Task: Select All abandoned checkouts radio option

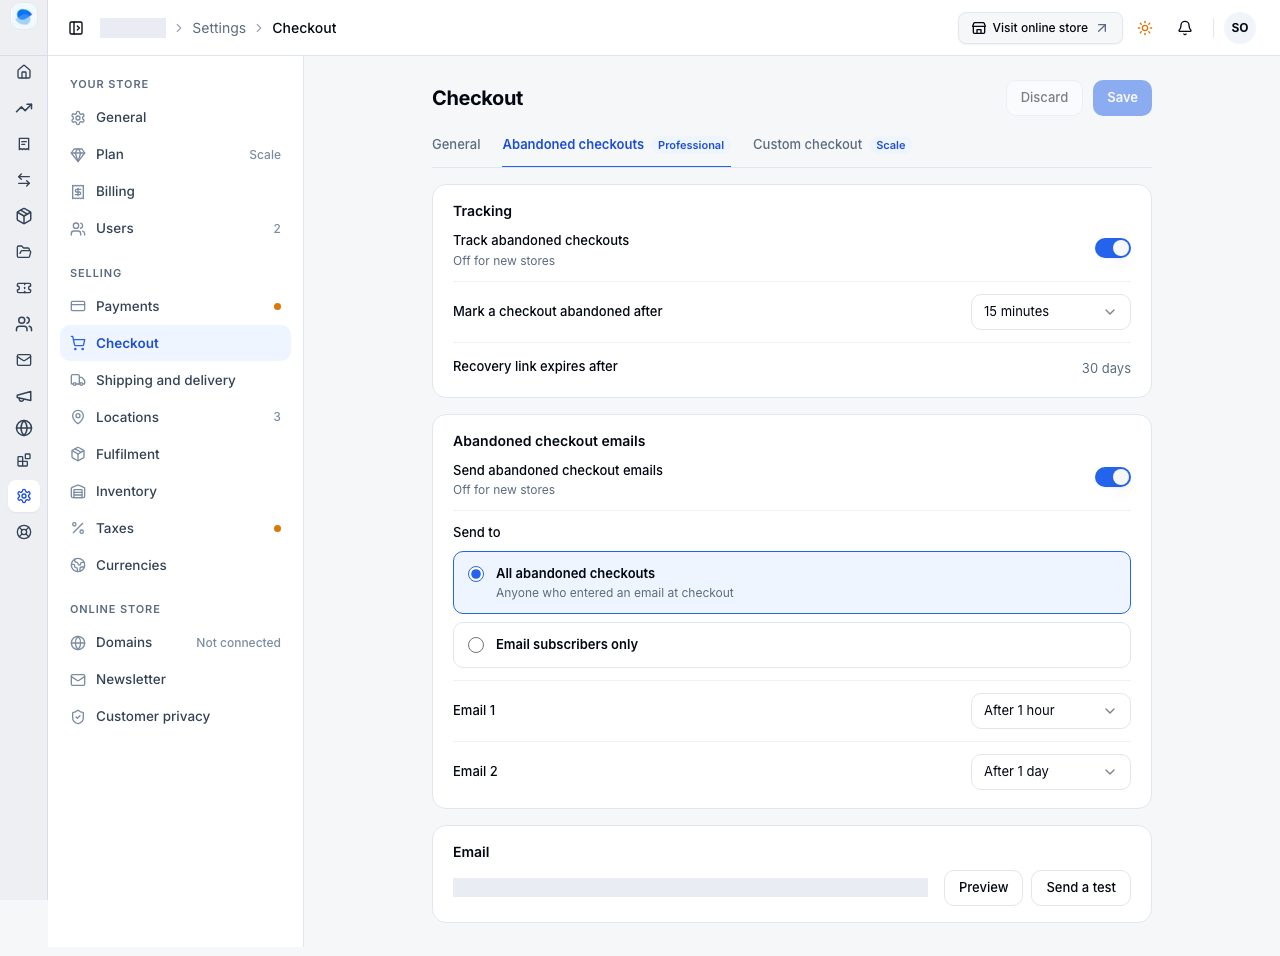Action: point(792,582)
